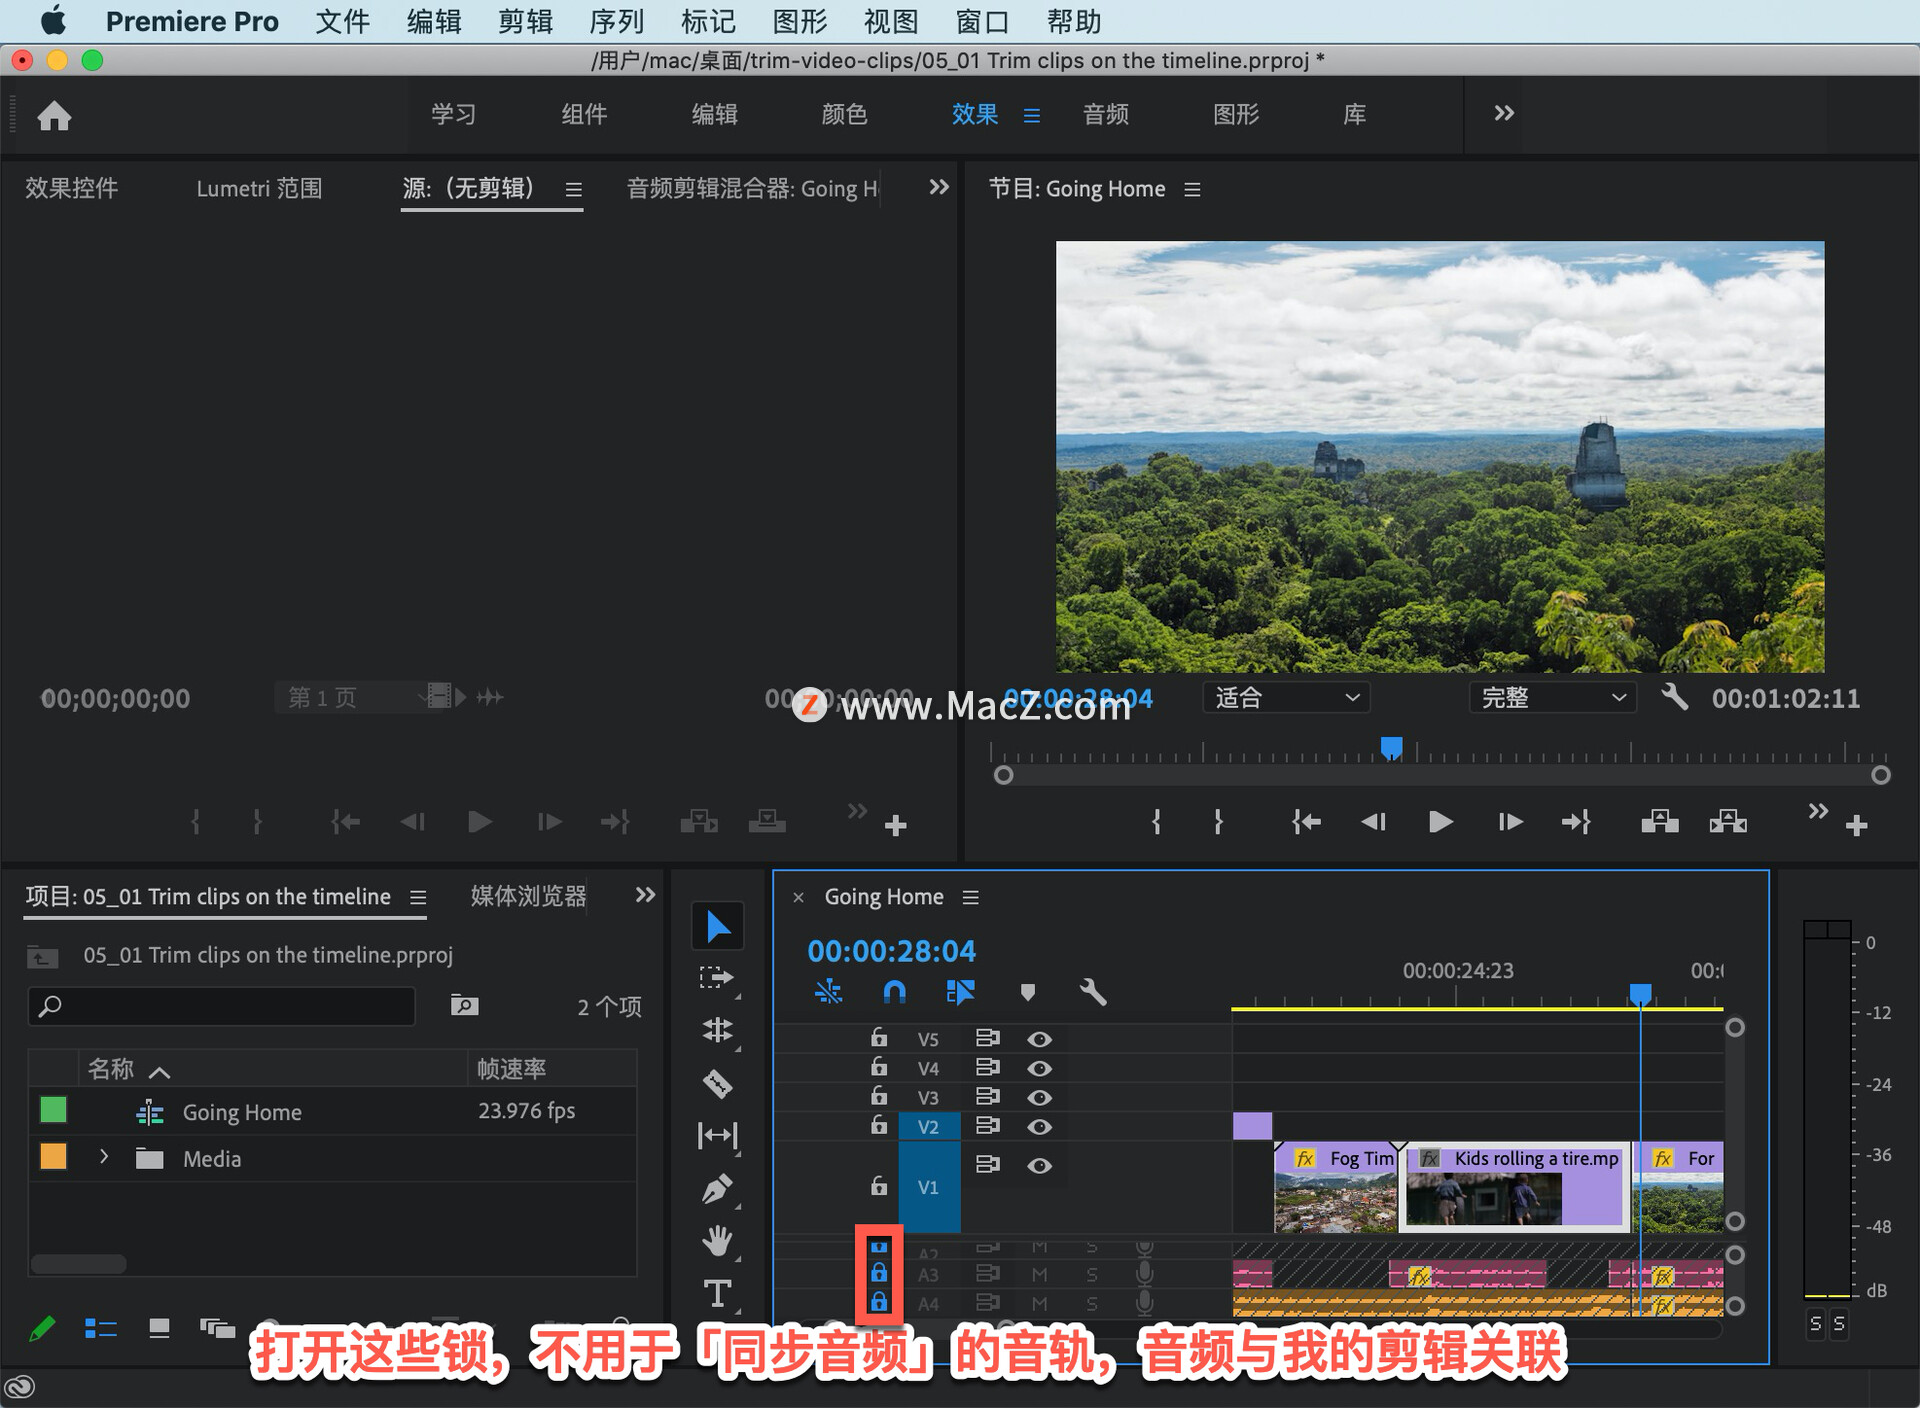Click the program monitor playhead marker
This screenshot has height=1408, width=1920.
[x=1391, y=747]
